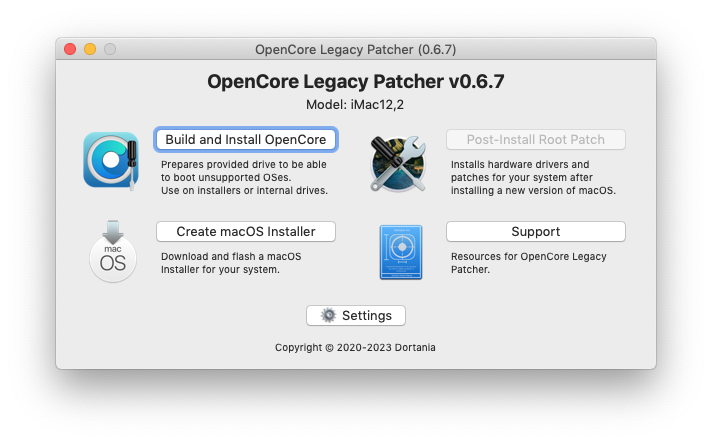The width and height of the screenshot is (712, 443).
Task: Start Build and Install OpenCore
Action: tap(246, 139)
